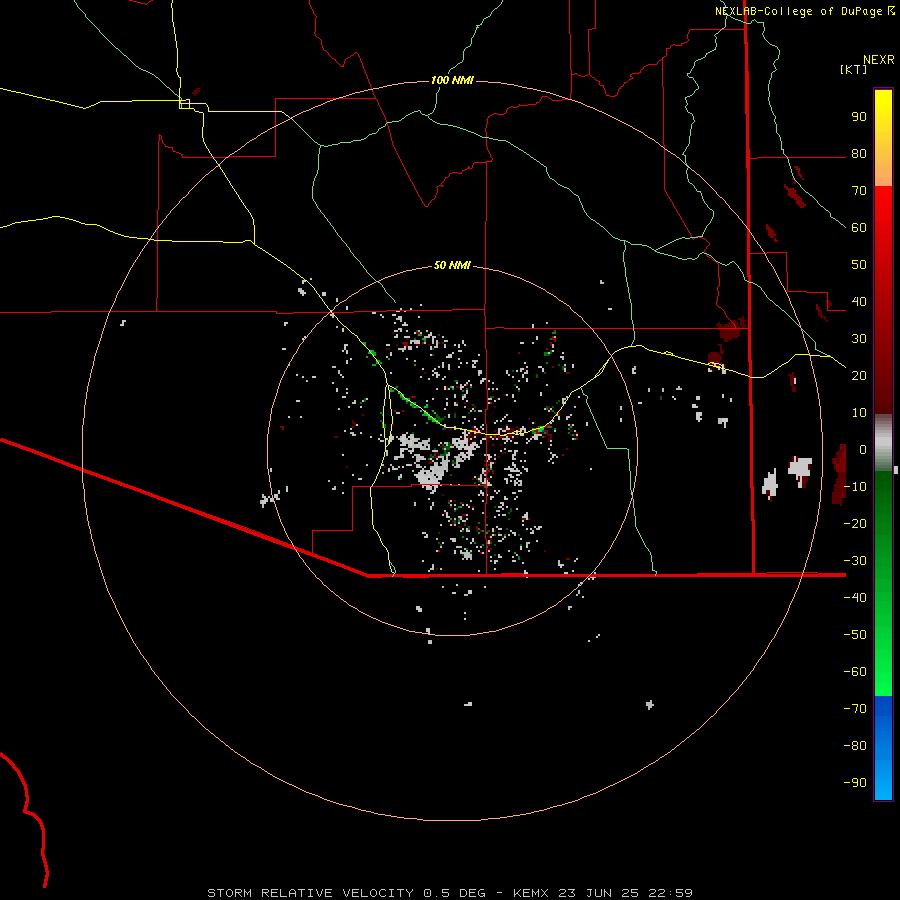The image size is (900, 900).
Task: Click the 20 value on velocity scale
Action: click(x=859, y=376)
